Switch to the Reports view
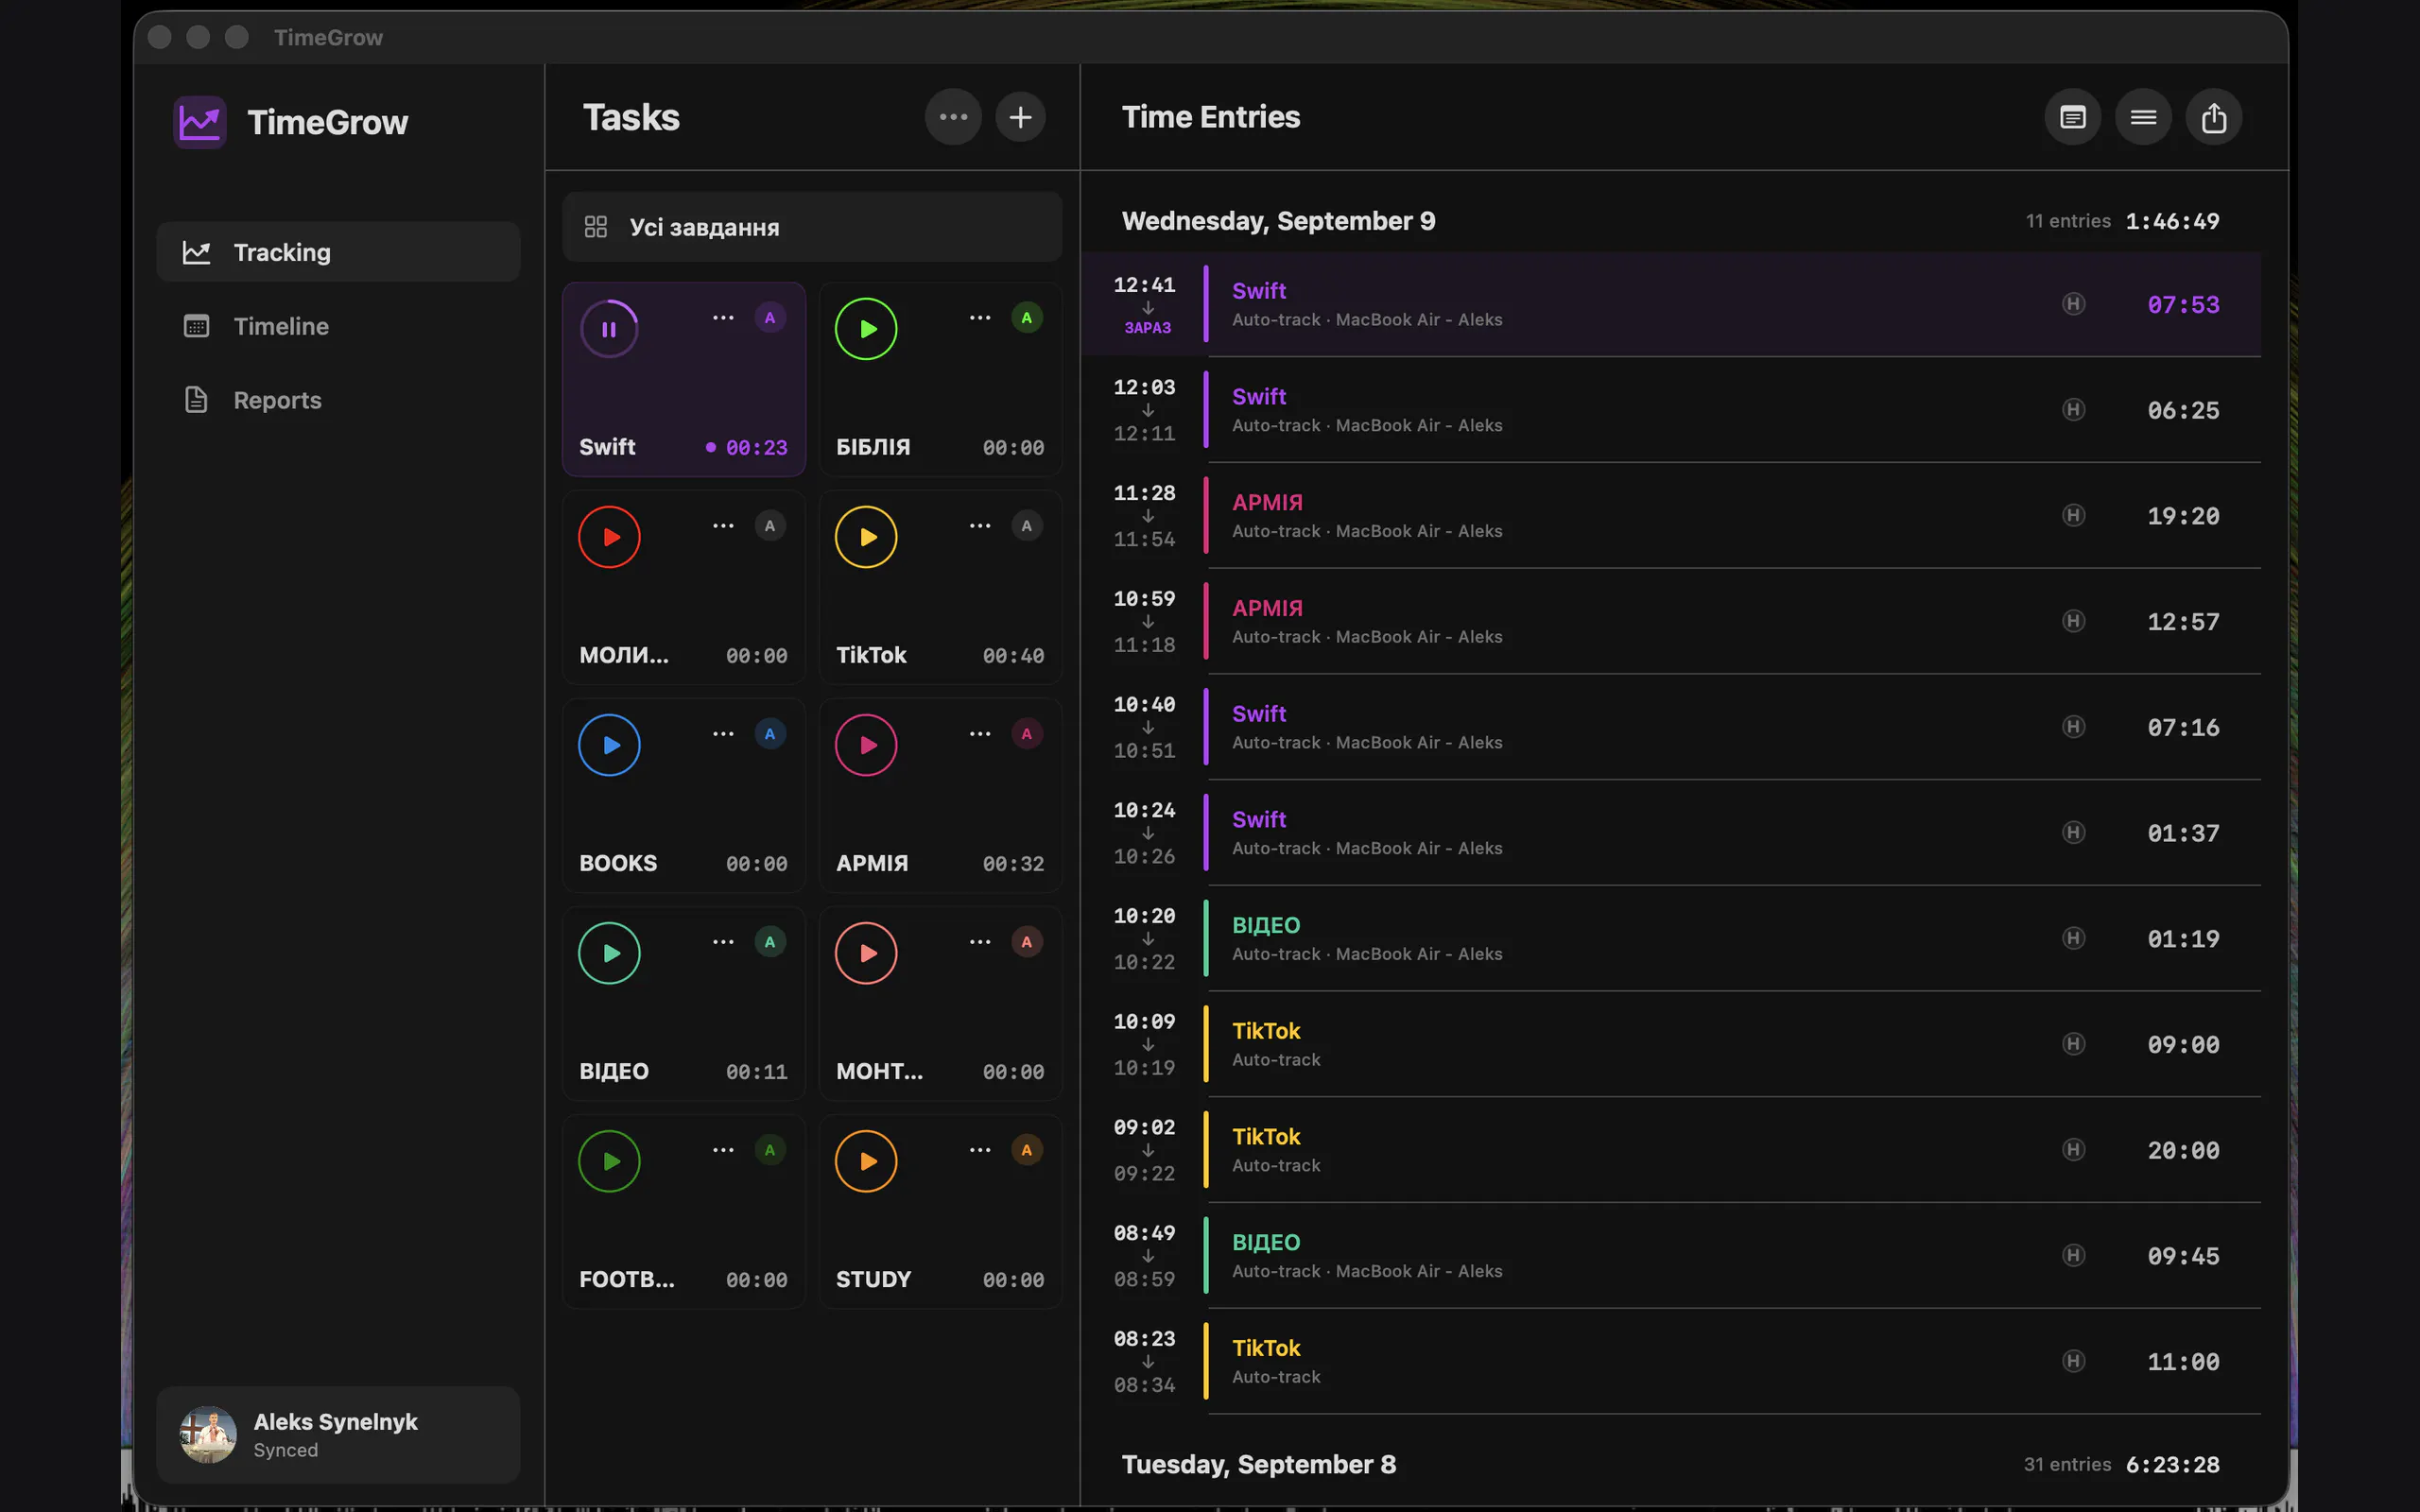 click(338, 400)
